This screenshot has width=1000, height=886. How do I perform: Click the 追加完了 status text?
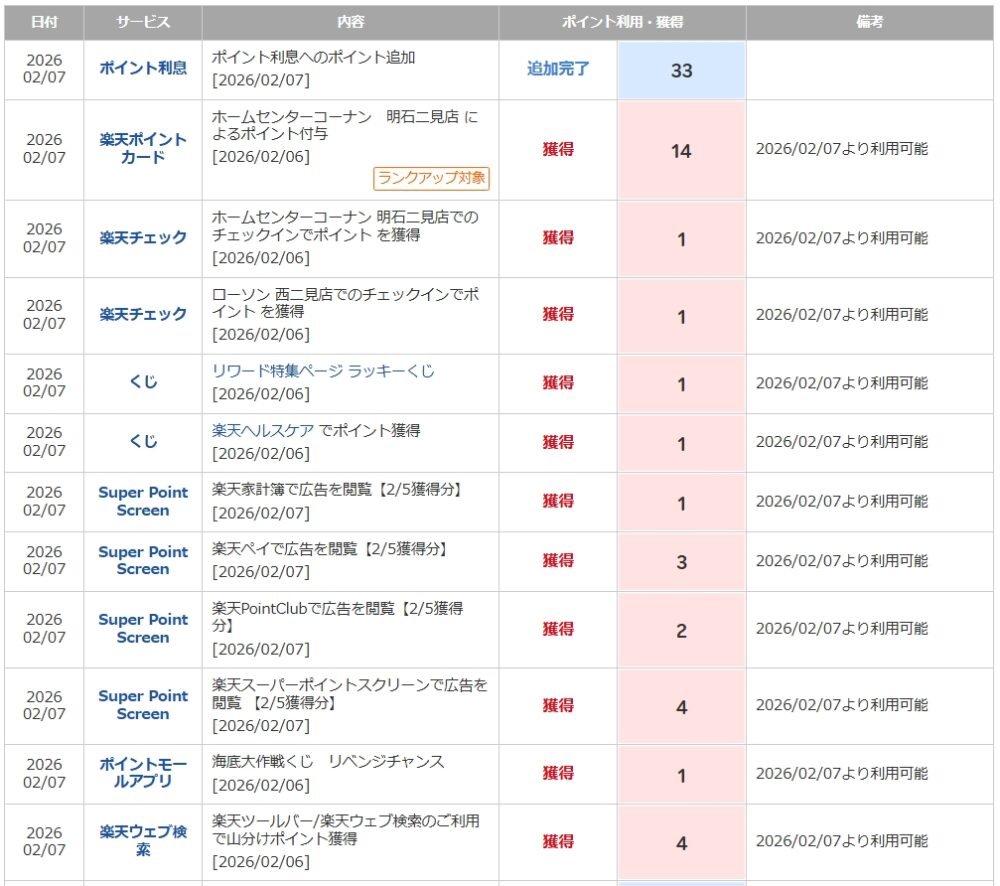pyautogui.click(x=558, y=69)
